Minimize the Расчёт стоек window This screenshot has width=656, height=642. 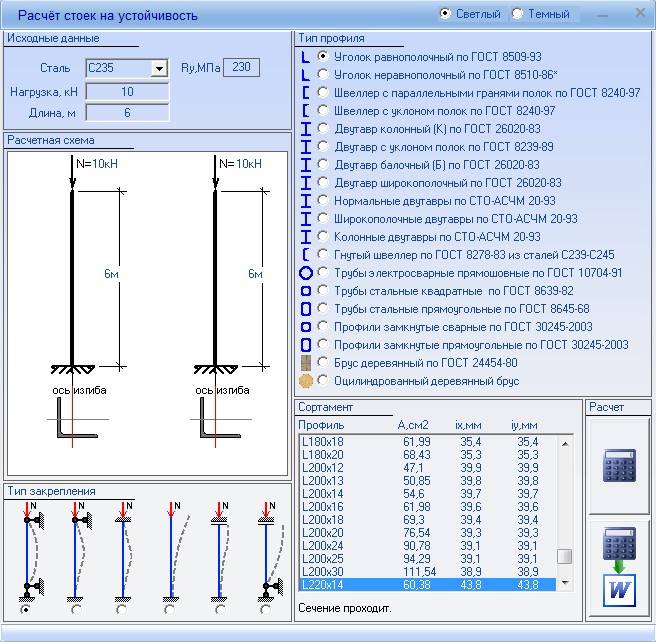click(x=602, y=15)
